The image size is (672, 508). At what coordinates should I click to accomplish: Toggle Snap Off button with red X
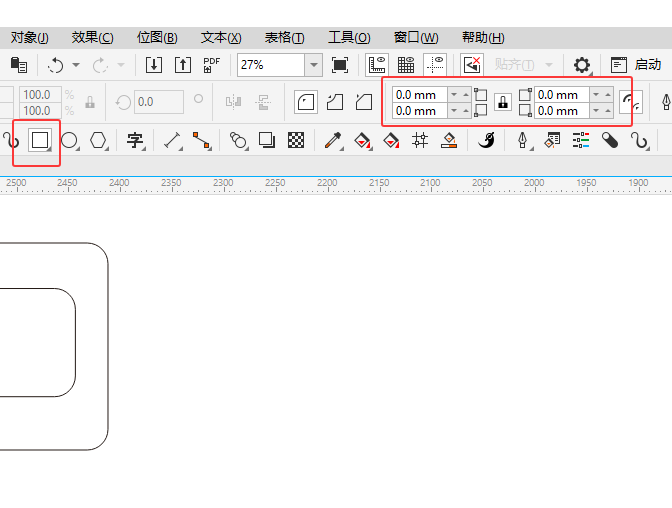[x=472, y=65]
